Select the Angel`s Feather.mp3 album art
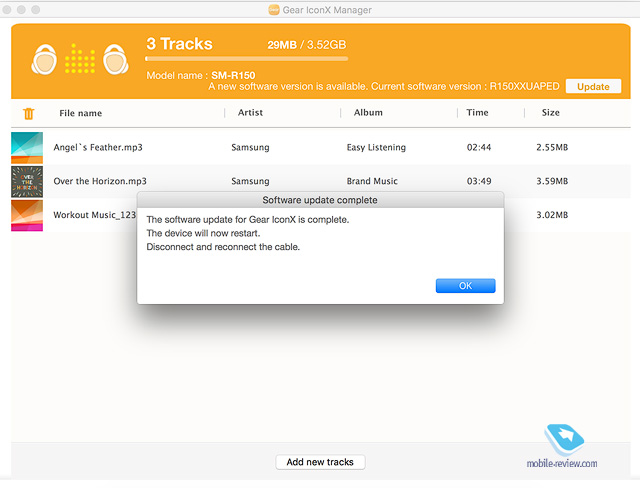 (x=27, y=147)
